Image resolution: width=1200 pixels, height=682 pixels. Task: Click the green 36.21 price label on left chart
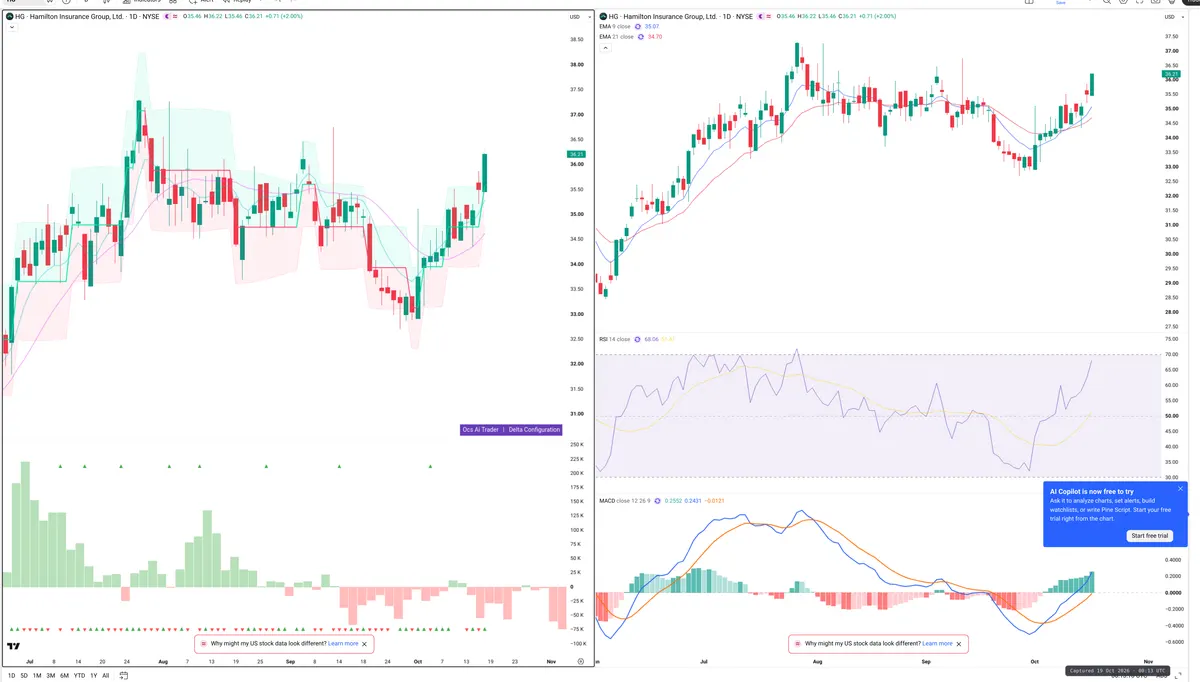click(x=575, y=154)
